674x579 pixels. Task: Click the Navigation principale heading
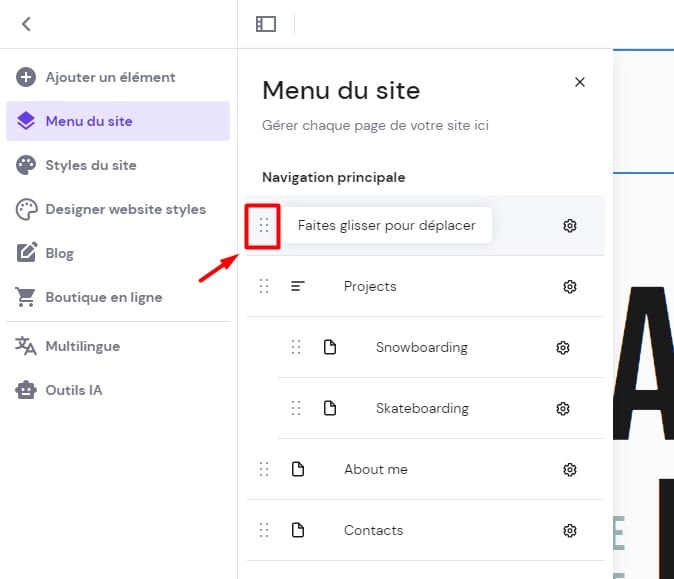334,178
